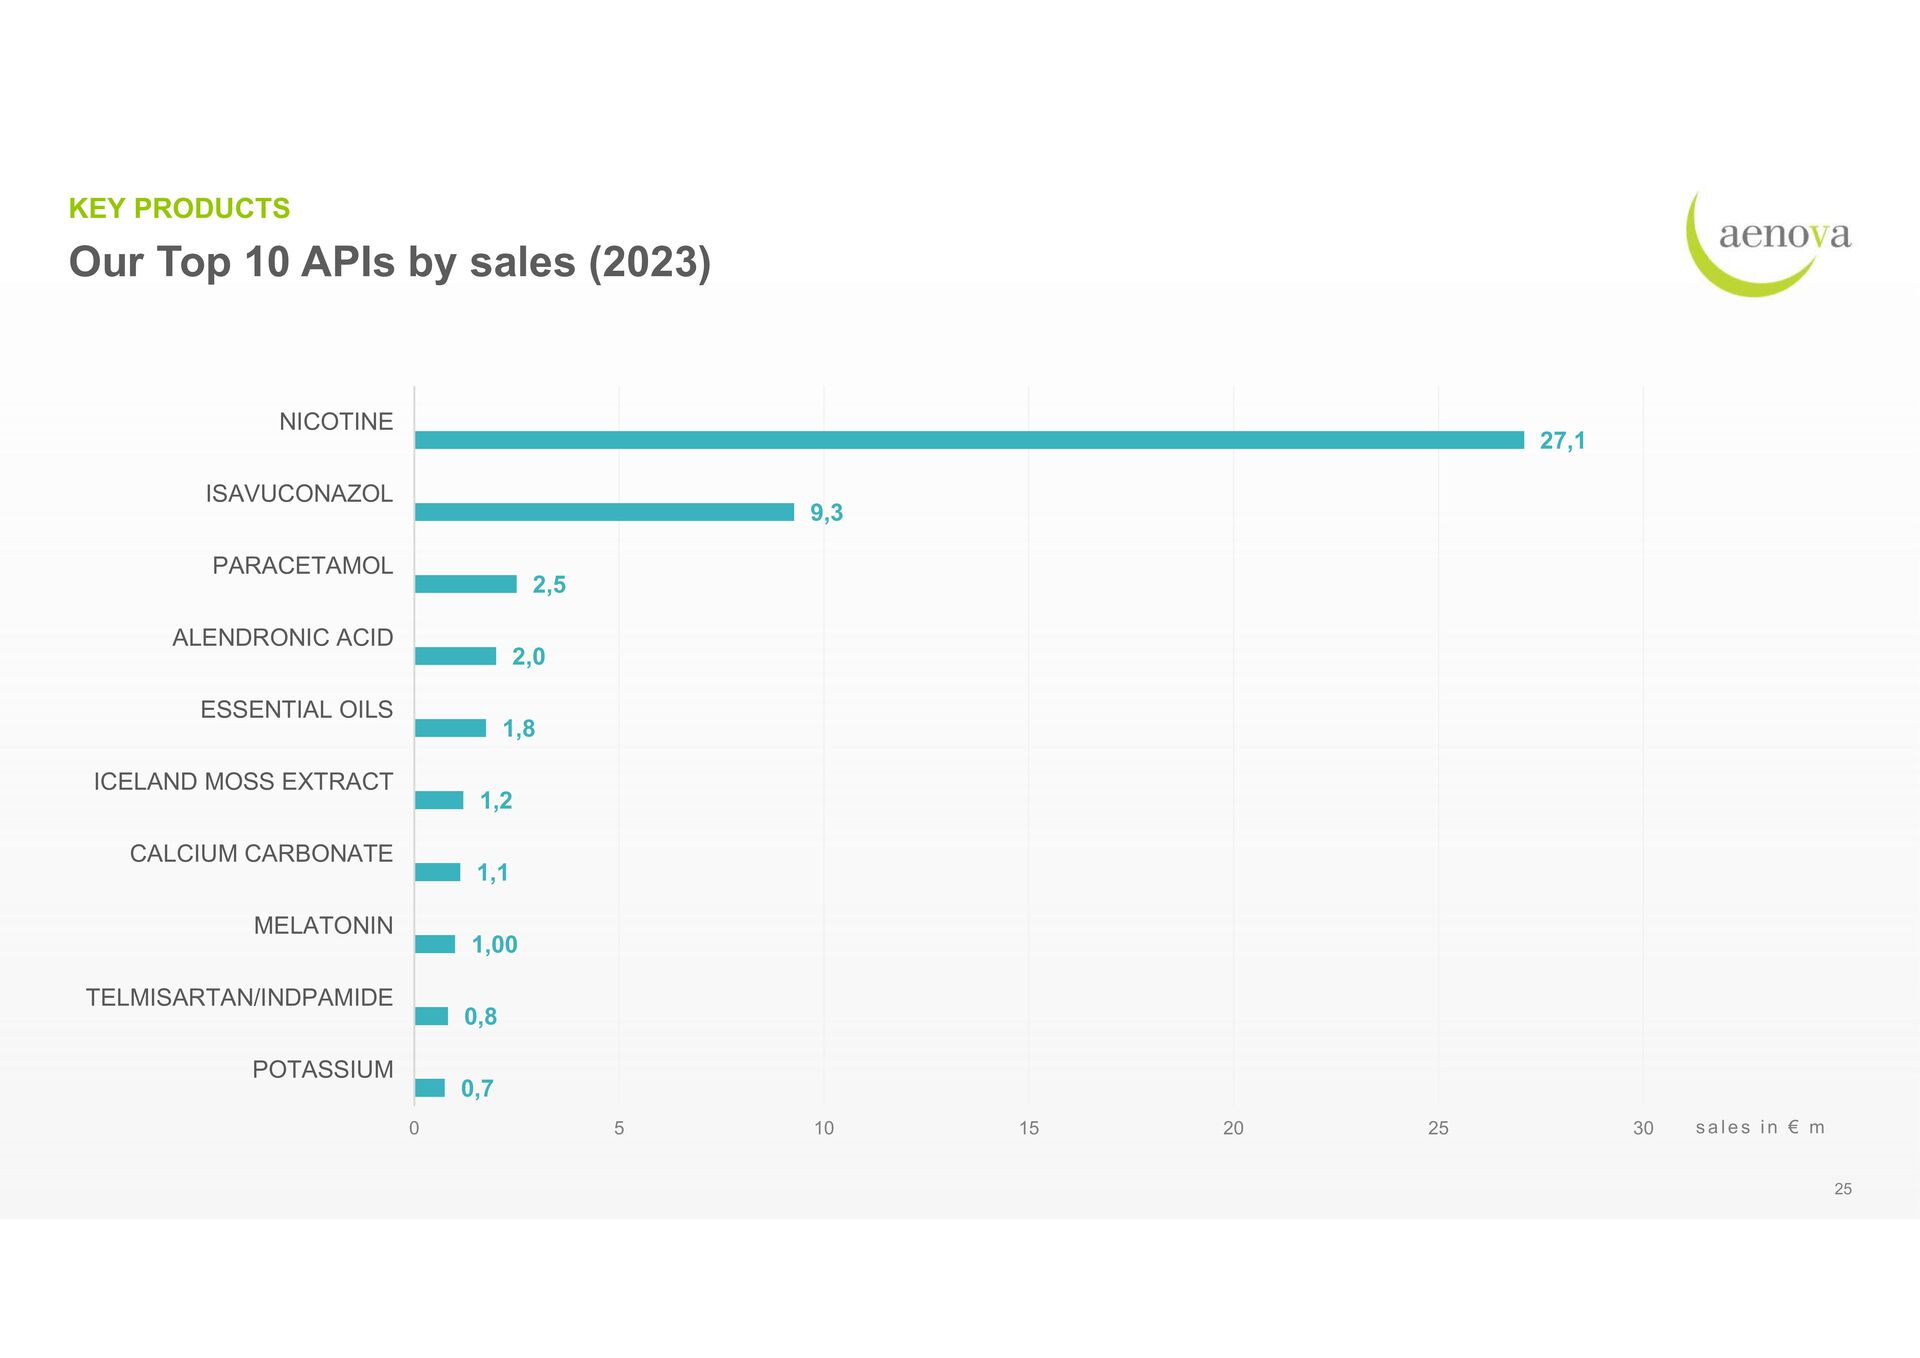Click the aenova logo
This screenshot has width=1920, height=1358.
(1768, 243)
